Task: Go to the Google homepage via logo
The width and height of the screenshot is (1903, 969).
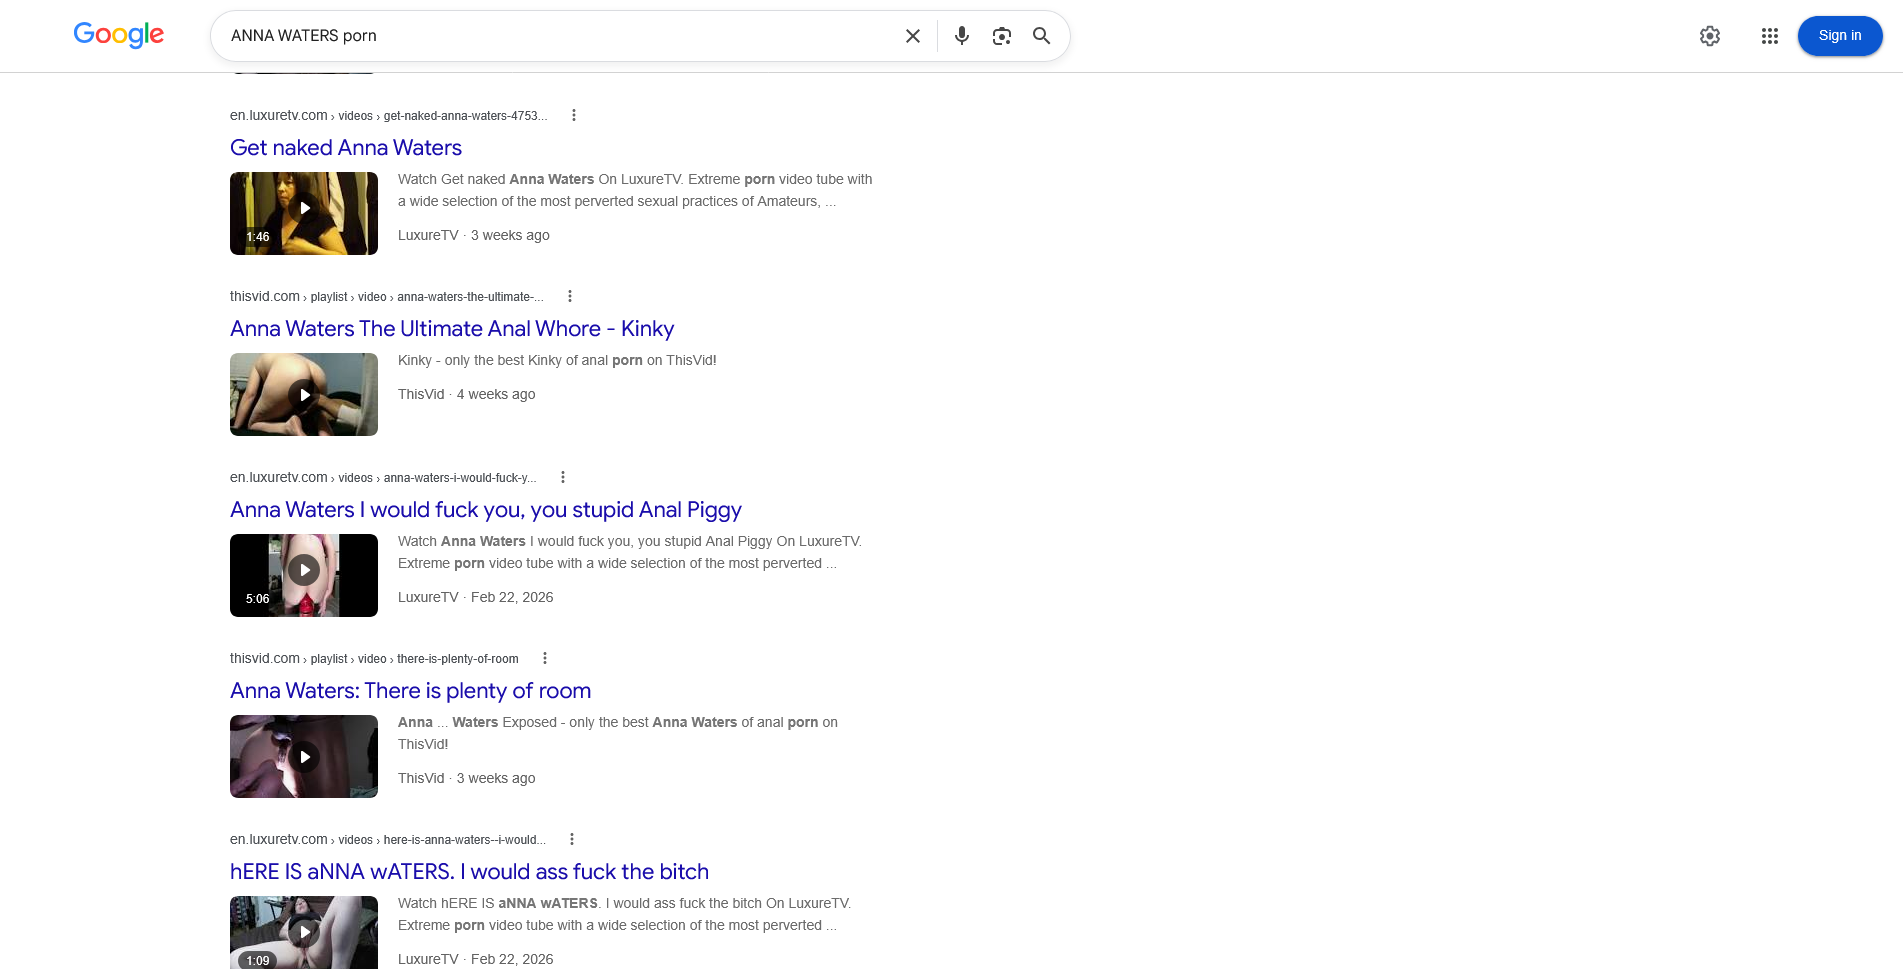Action: (119, 35)
